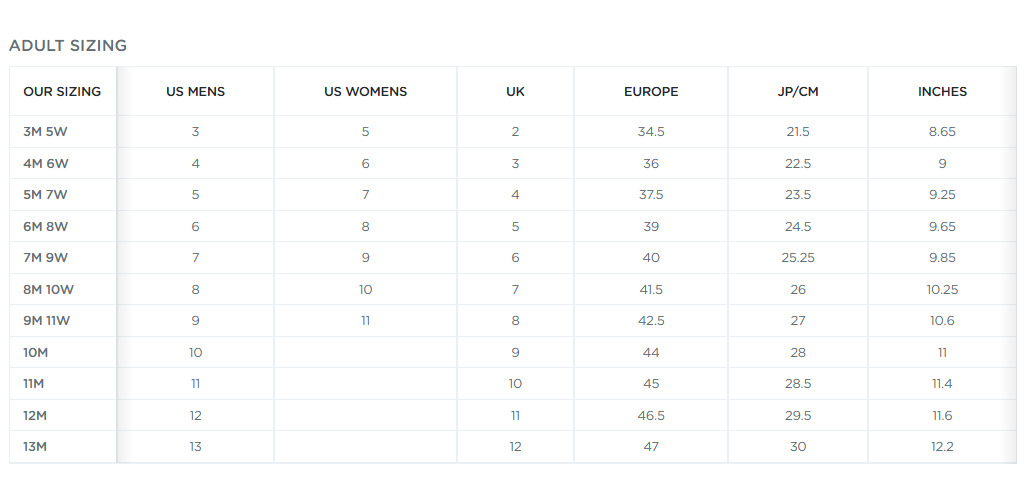Select the JP/CM column header
The height and width of the screenshot is (481, 1029).
pyautogui.click(x=798, y=92)
